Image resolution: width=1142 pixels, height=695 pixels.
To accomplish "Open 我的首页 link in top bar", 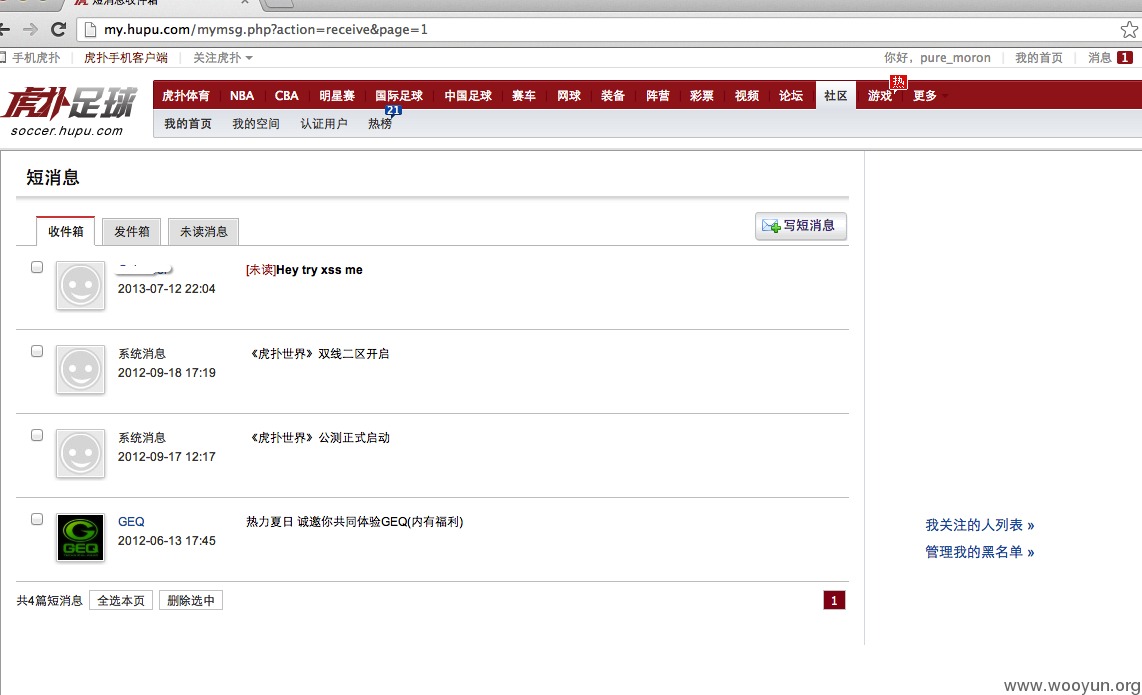I will pyautogui.click(x=1039, y=58).
